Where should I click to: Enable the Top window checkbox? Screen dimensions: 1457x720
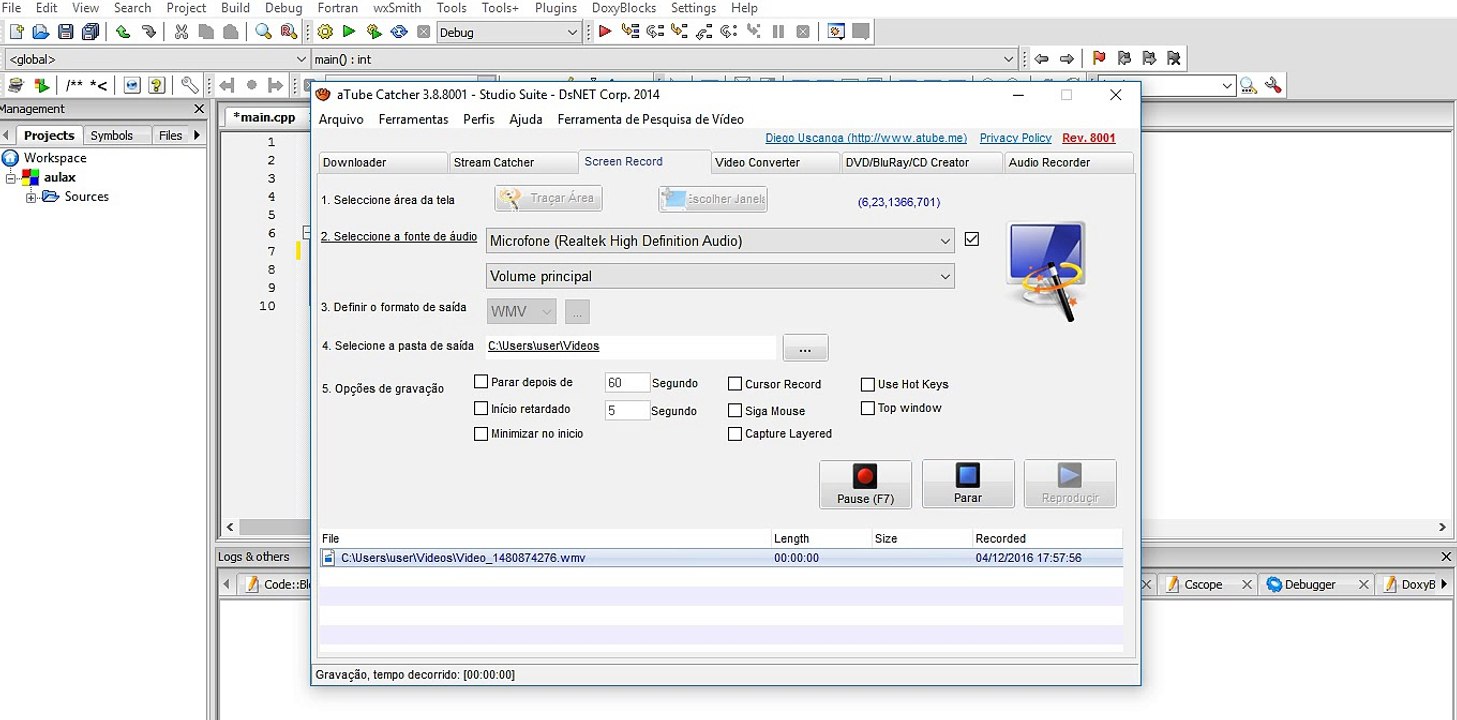tap(868, 408)
